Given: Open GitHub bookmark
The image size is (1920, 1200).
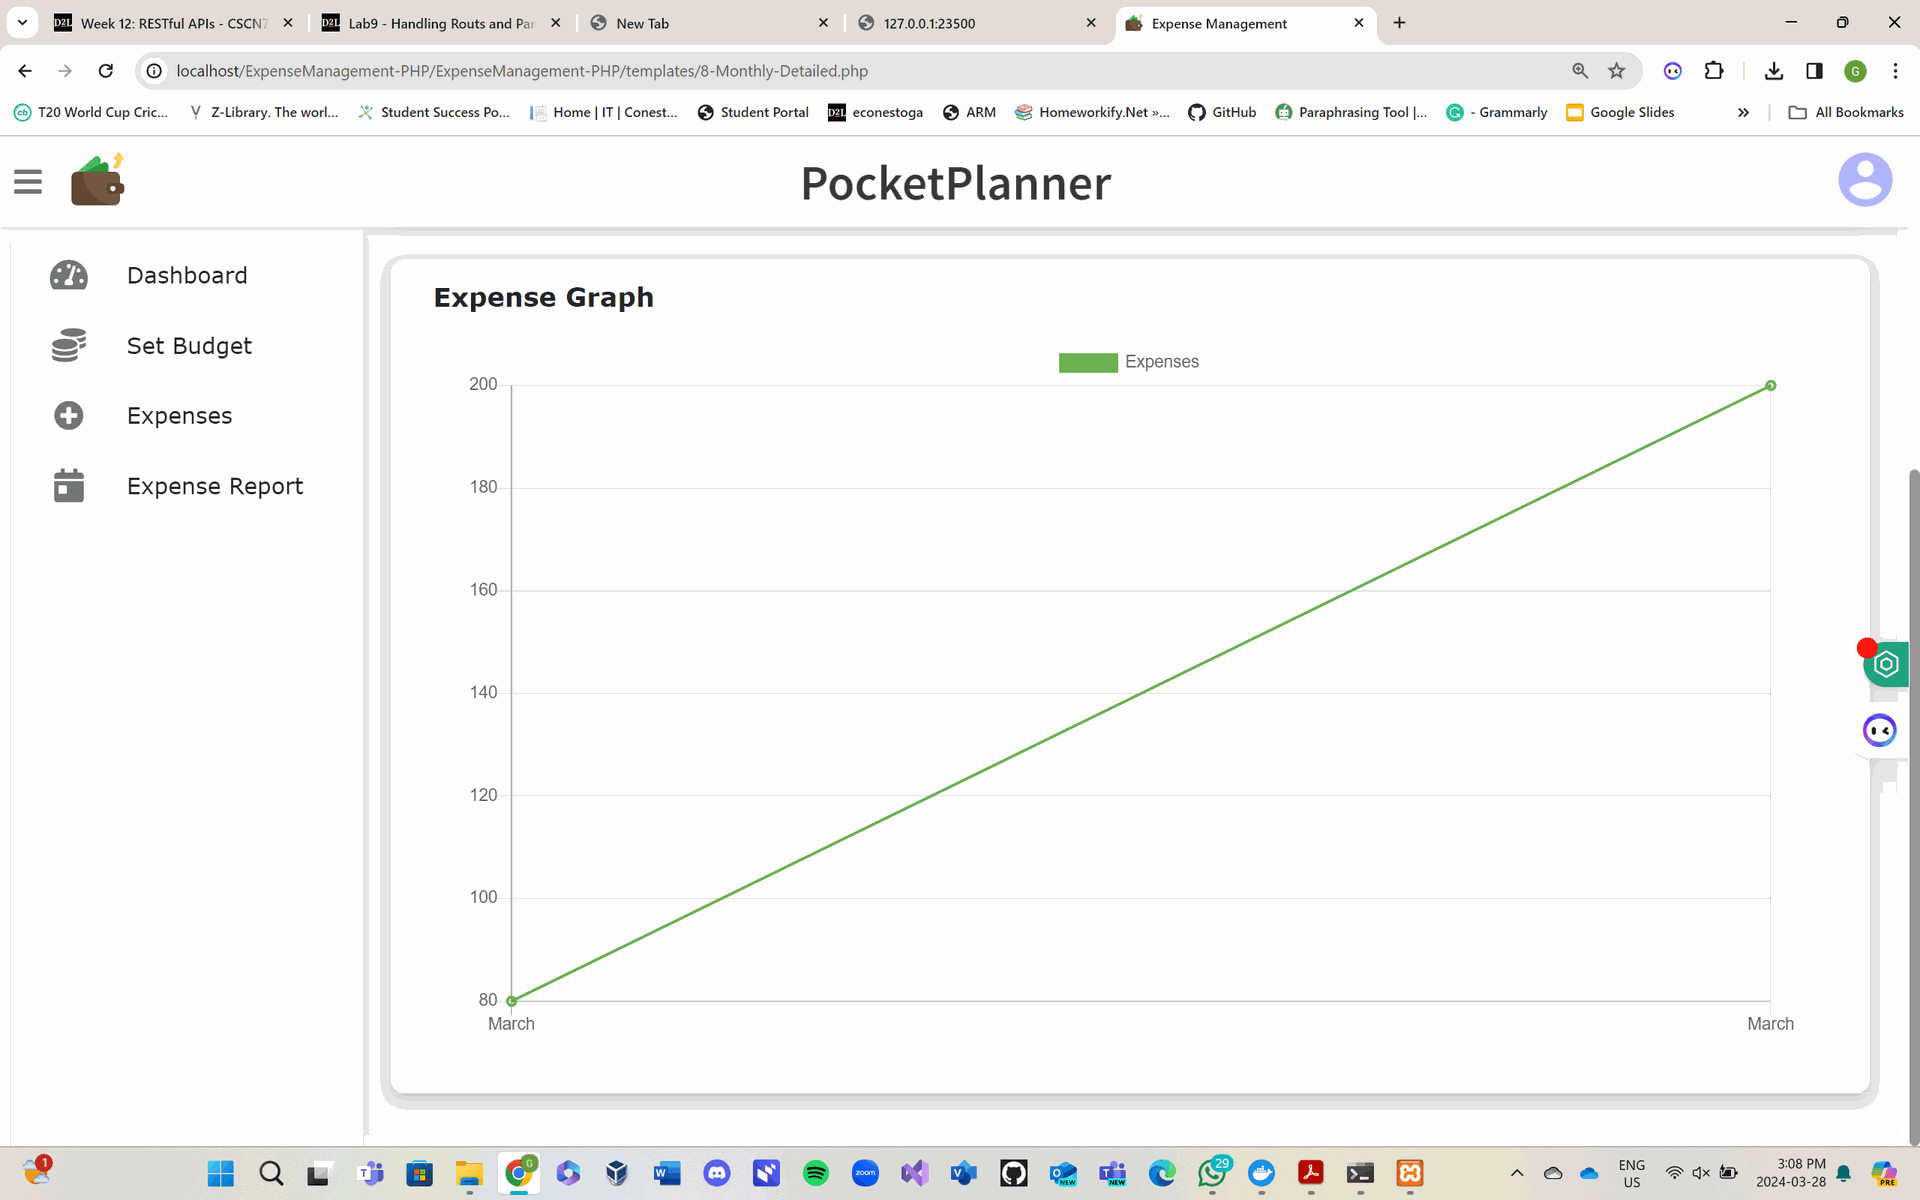Looking at the screenshot, I should point(1222,112).
